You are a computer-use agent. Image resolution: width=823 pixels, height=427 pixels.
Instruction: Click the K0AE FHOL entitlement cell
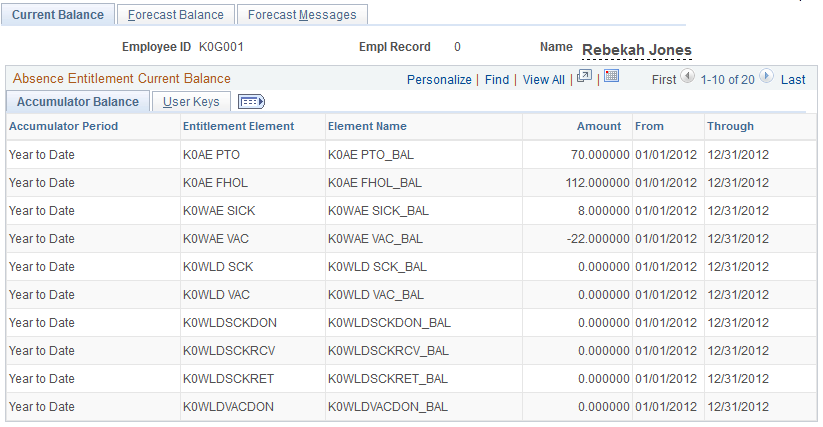coord(215,183)
